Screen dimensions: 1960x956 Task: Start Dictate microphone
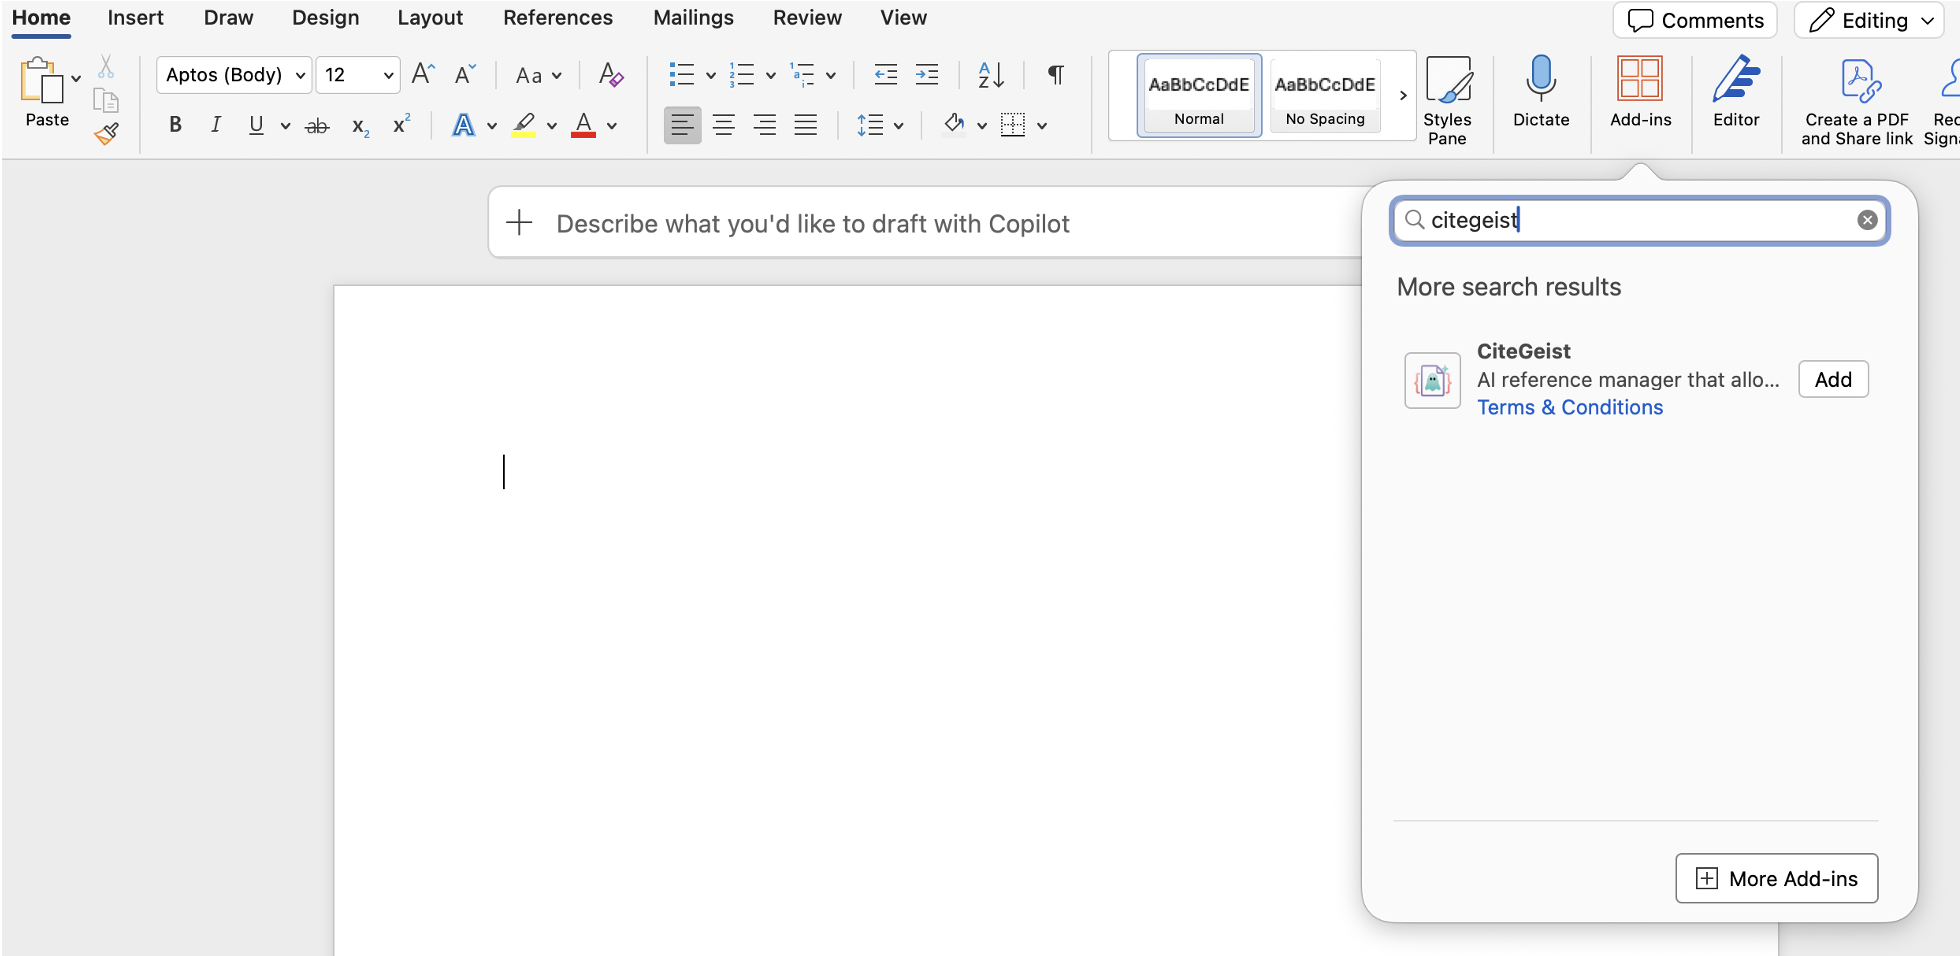[1541, 92]
